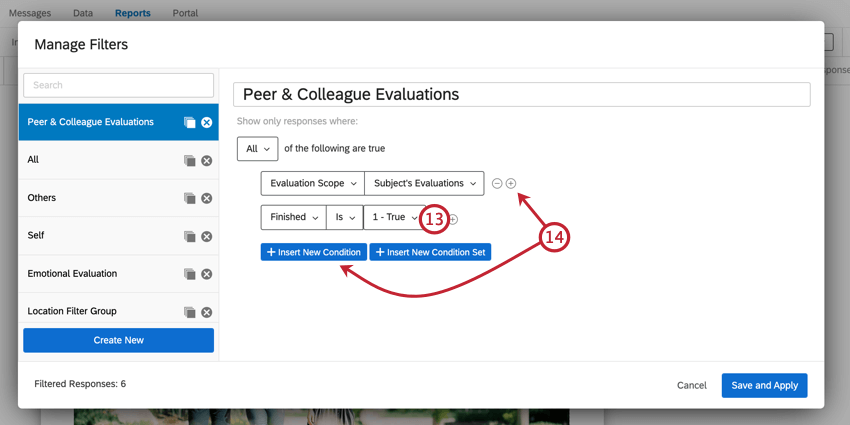Image resolution: width=850 pixels, height=425 pixels.
Task: Duplicate the All filter
Action: [x=189, y=160]
